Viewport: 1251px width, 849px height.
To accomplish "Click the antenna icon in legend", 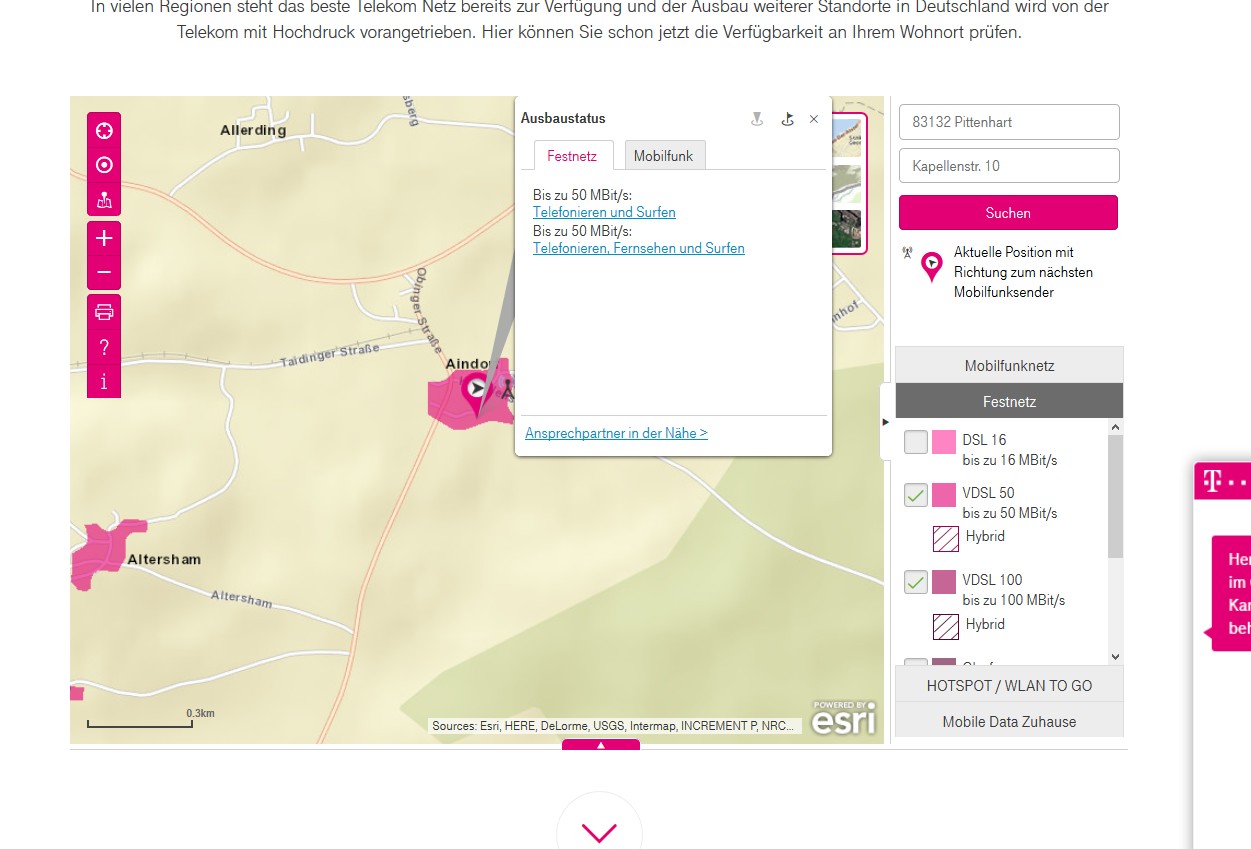I will coord(907,253).
